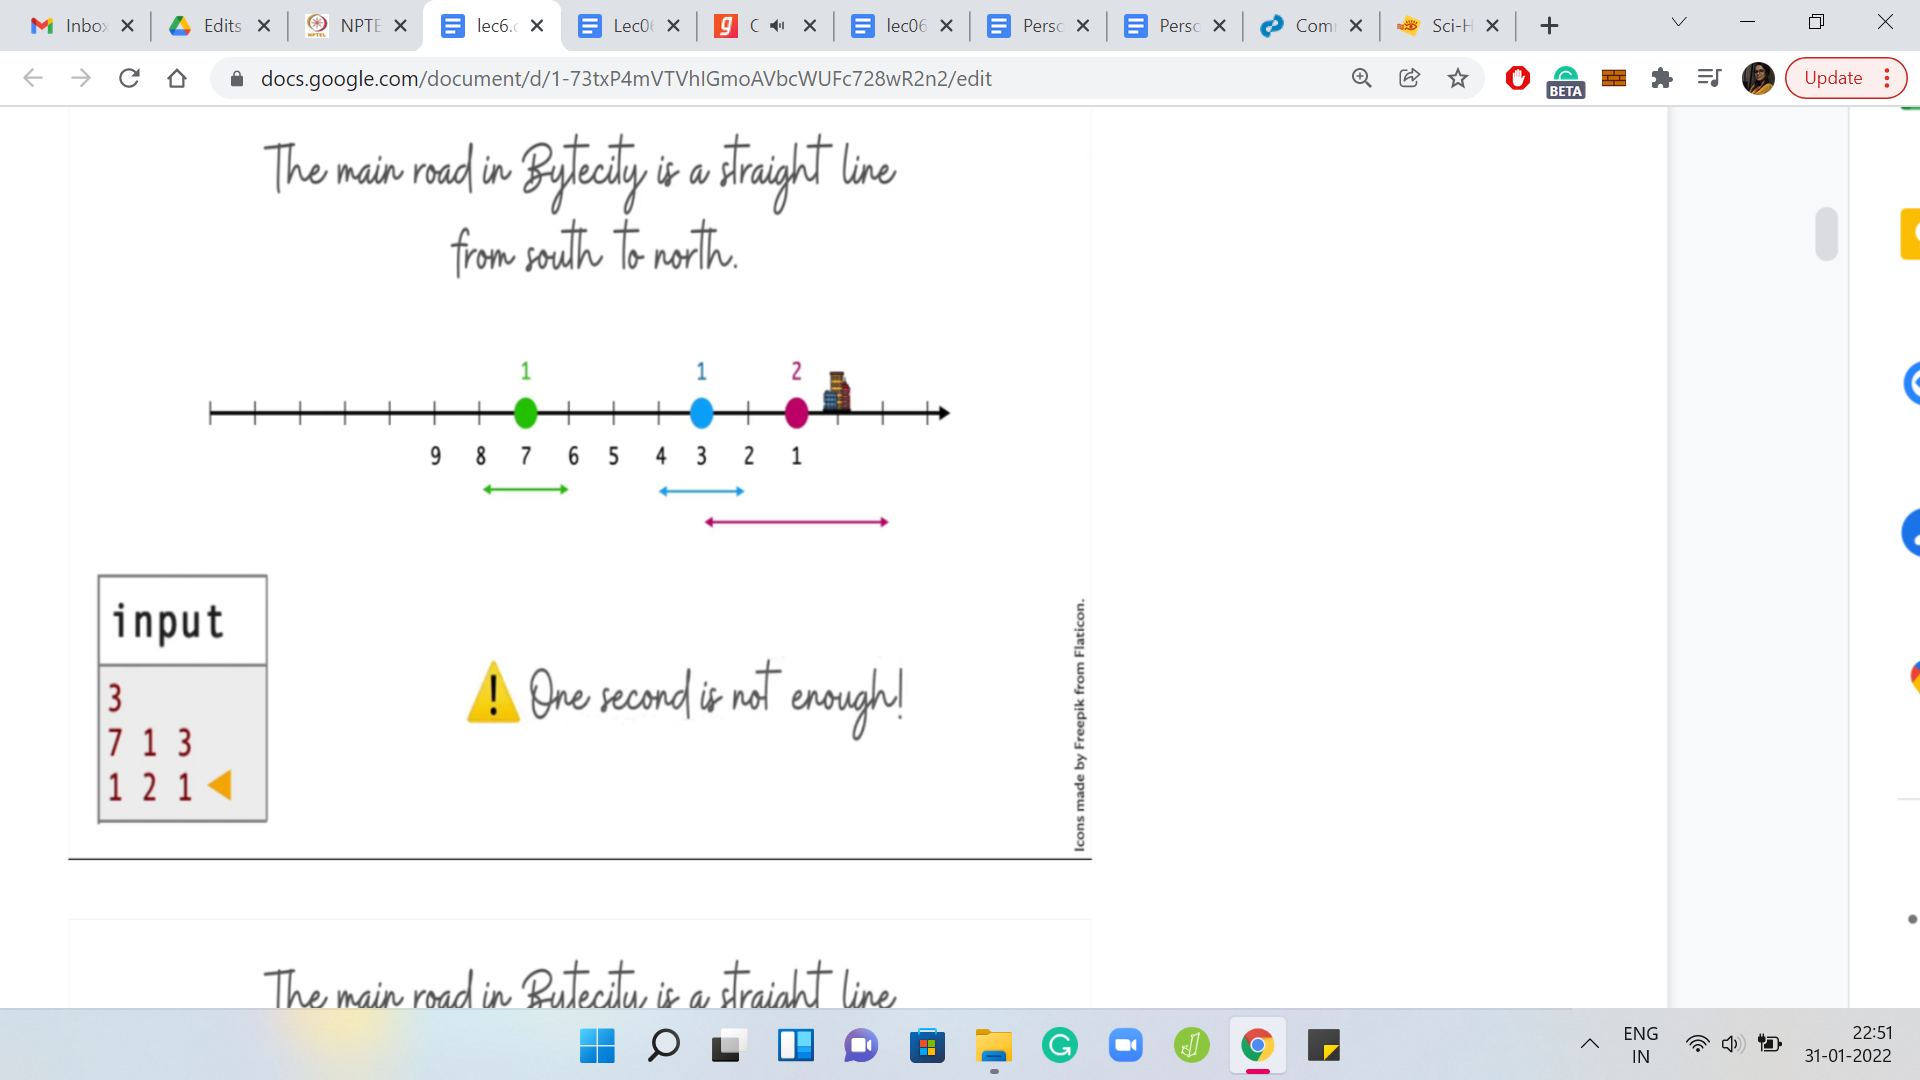This screenshot has width=1920, height=1080.
Task: Reload the current page
Action: click(129, 78)
